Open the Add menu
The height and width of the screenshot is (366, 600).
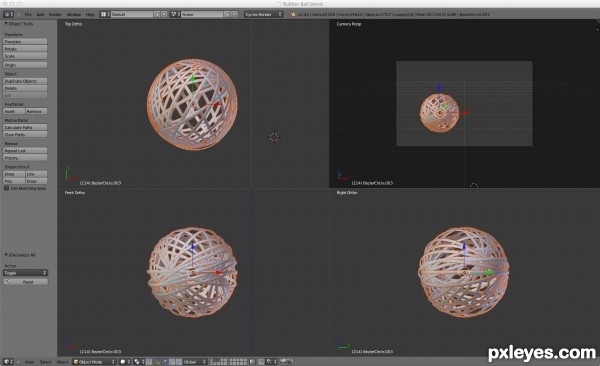[40, 15]
